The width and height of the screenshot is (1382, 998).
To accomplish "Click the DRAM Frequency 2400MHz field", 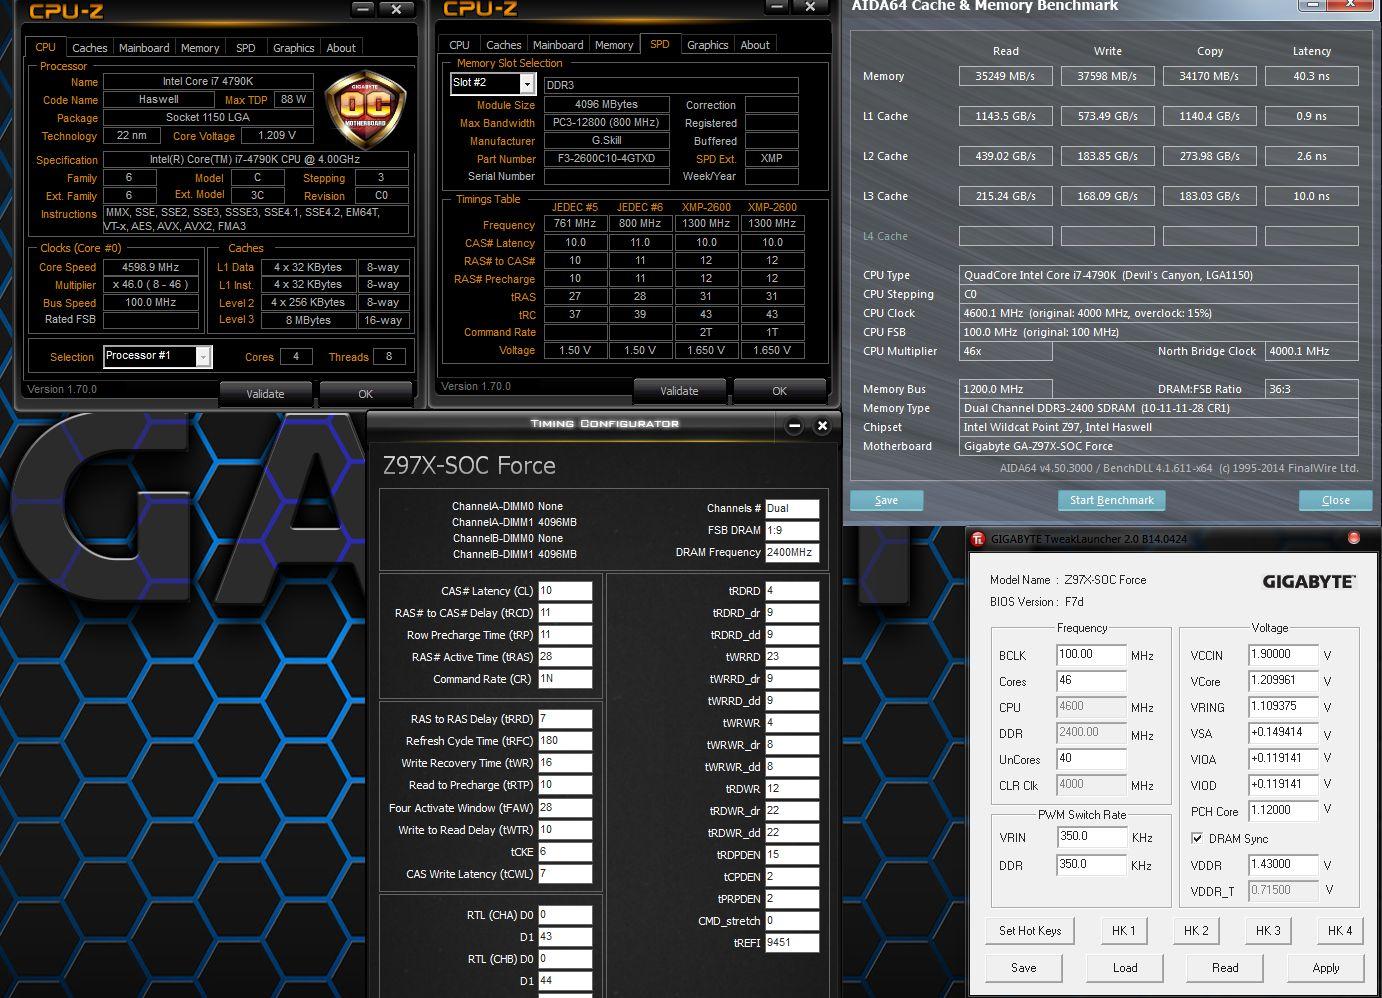I will pos(792,552).
